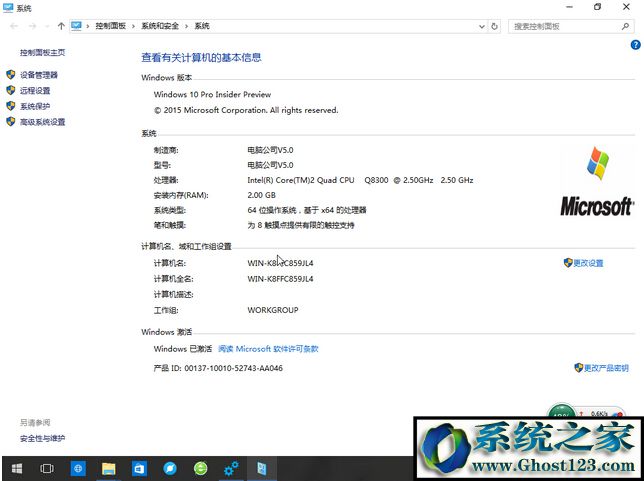Click the shield icon beside 设备管理器
The height and width of the screenshot is (481, 644).
click(11, 74)
